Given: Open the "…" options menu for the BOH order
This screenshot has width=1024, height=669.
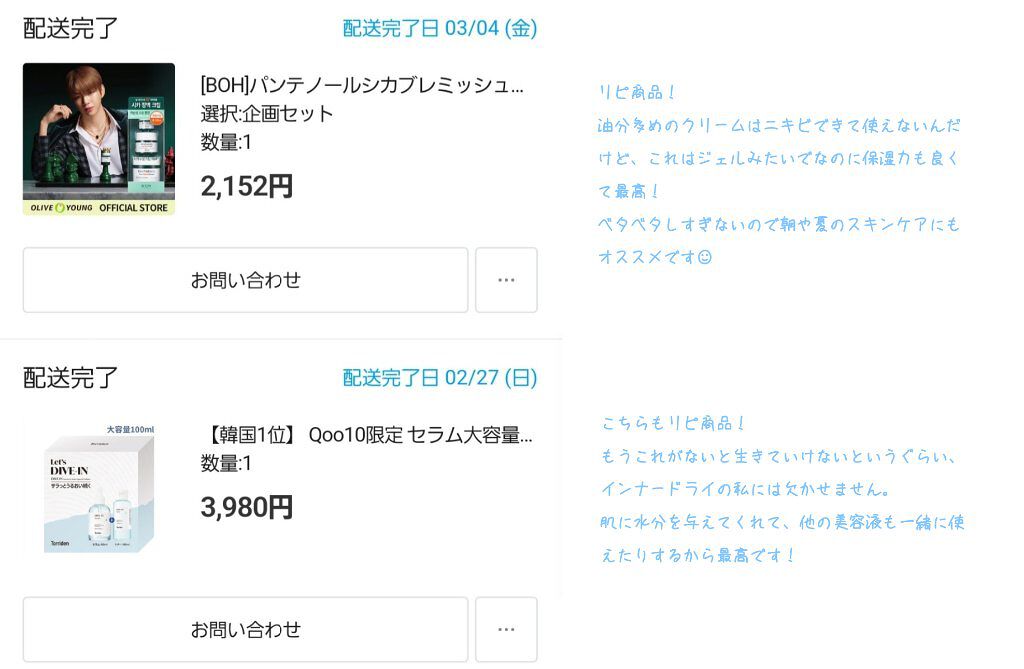Looking at the screenshot, I should pyautogui.click(x=507, y=280).
